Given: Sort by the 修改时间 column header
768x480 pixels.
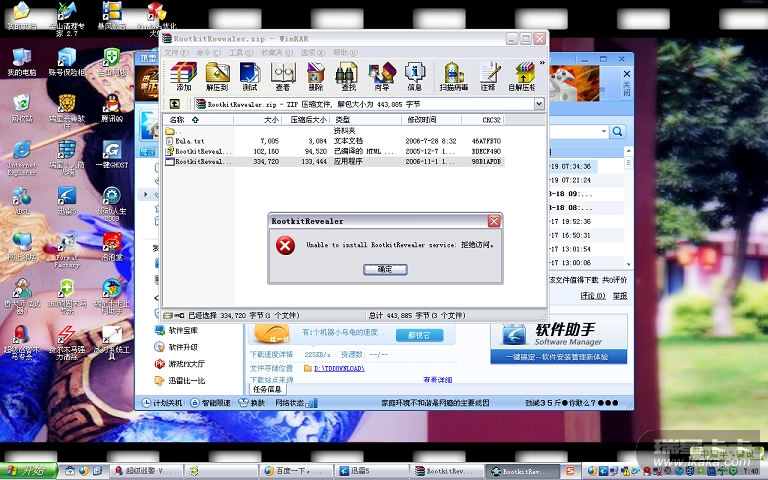Looking at the screenshot, I should coord(432,120).
